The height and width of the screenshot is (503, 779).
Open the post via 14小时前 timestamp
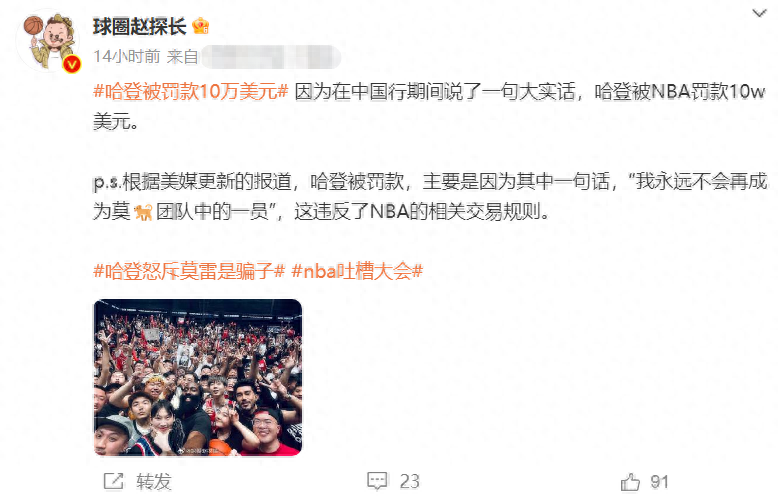[127, 56]
